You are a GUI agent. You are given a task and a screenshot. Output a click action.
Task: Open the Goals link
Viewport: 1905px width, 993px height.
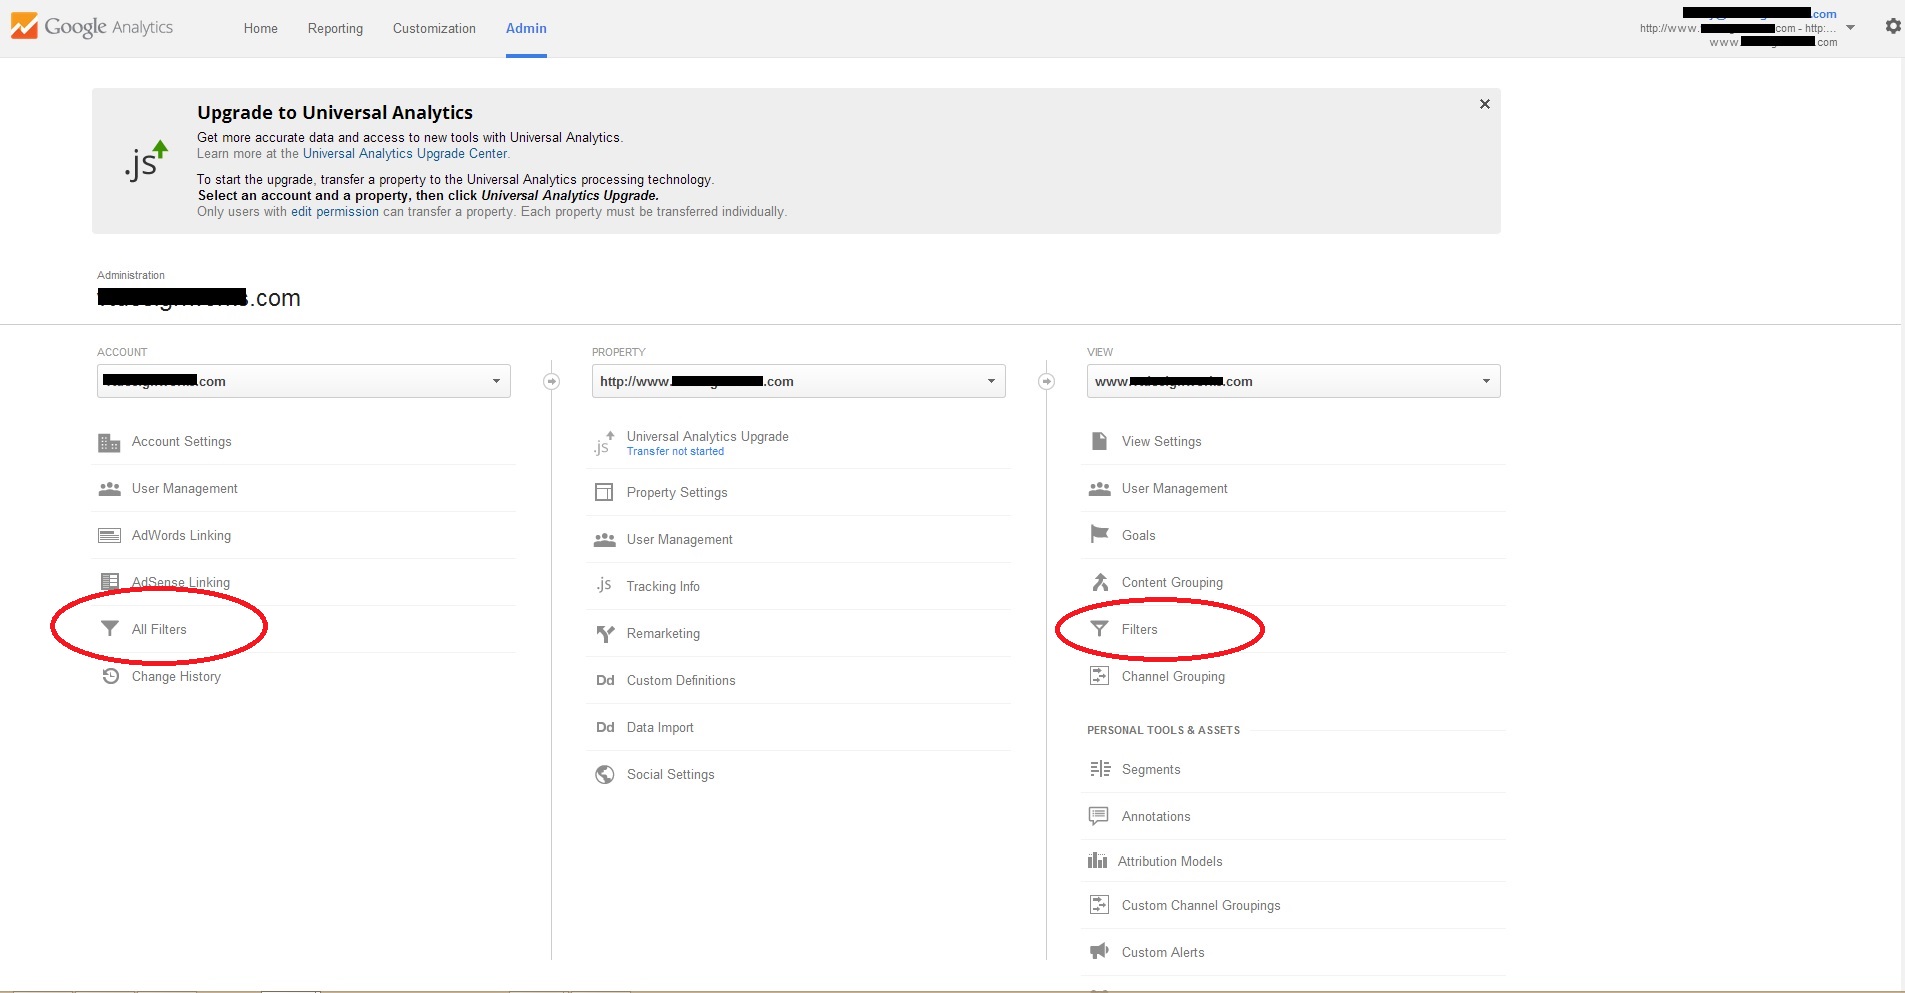1139,536
